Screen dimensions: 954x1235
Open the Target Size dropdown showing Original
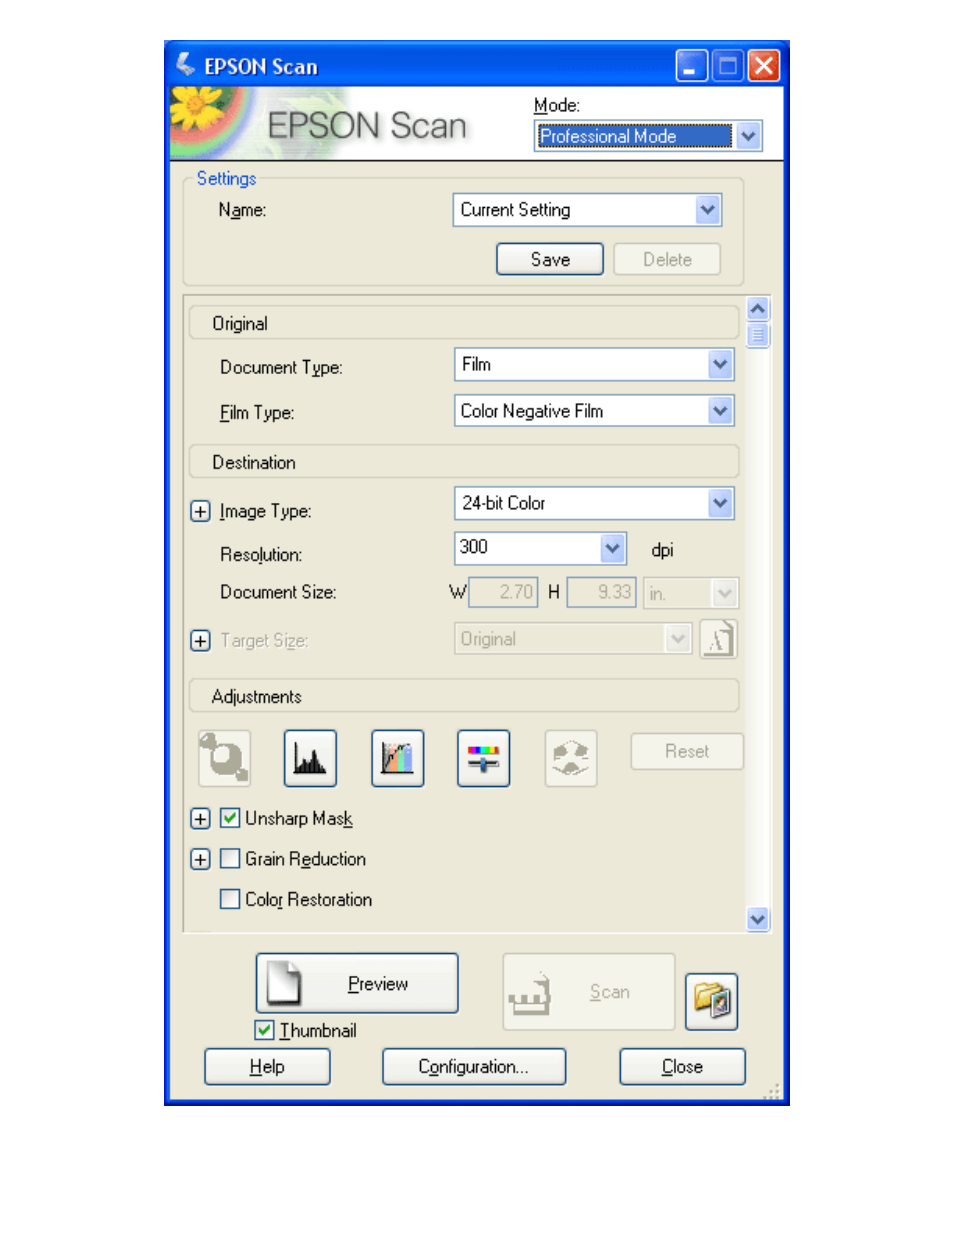[x=573, y=639]
